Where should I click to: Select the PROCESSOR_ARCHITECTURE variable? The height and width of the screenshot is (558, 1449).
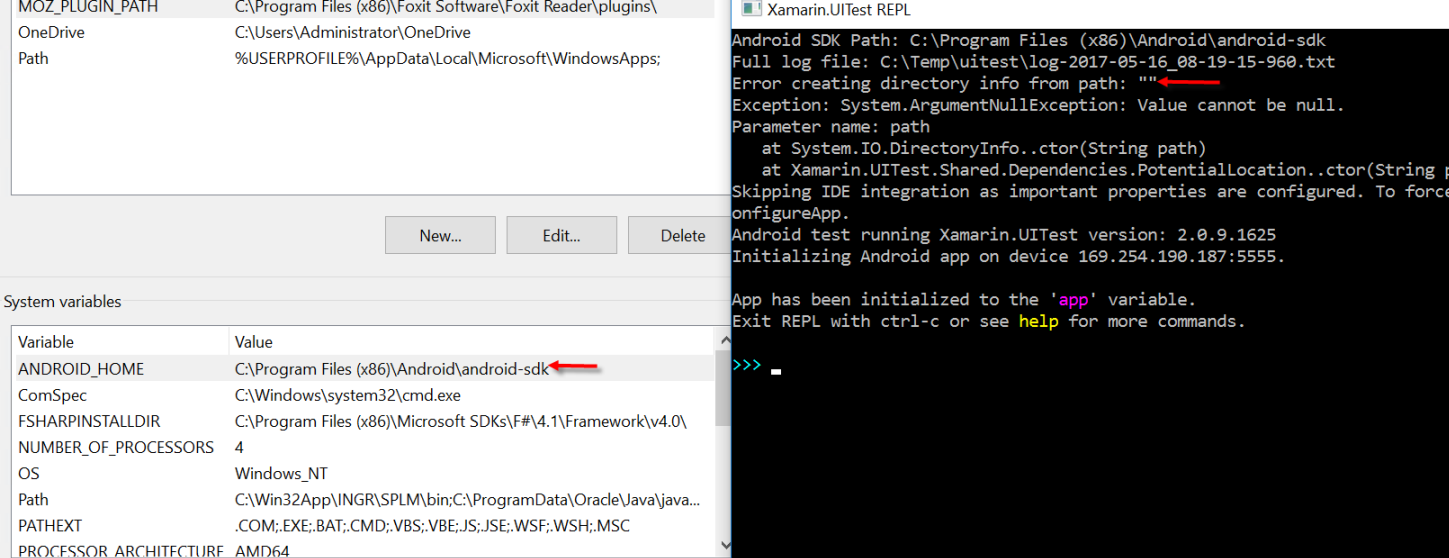click(x=364, y=550)
